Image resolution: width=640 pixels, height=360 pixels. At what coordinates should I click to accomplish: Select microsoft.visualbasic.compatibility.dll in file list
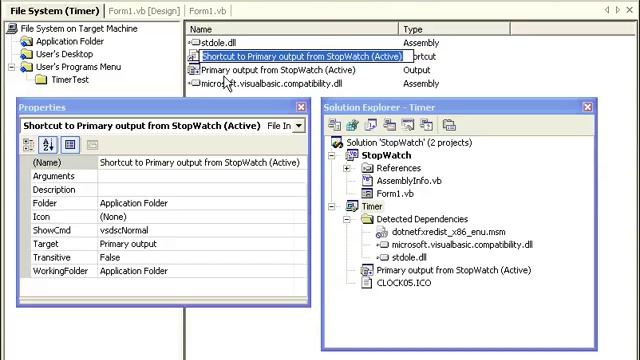271,84
